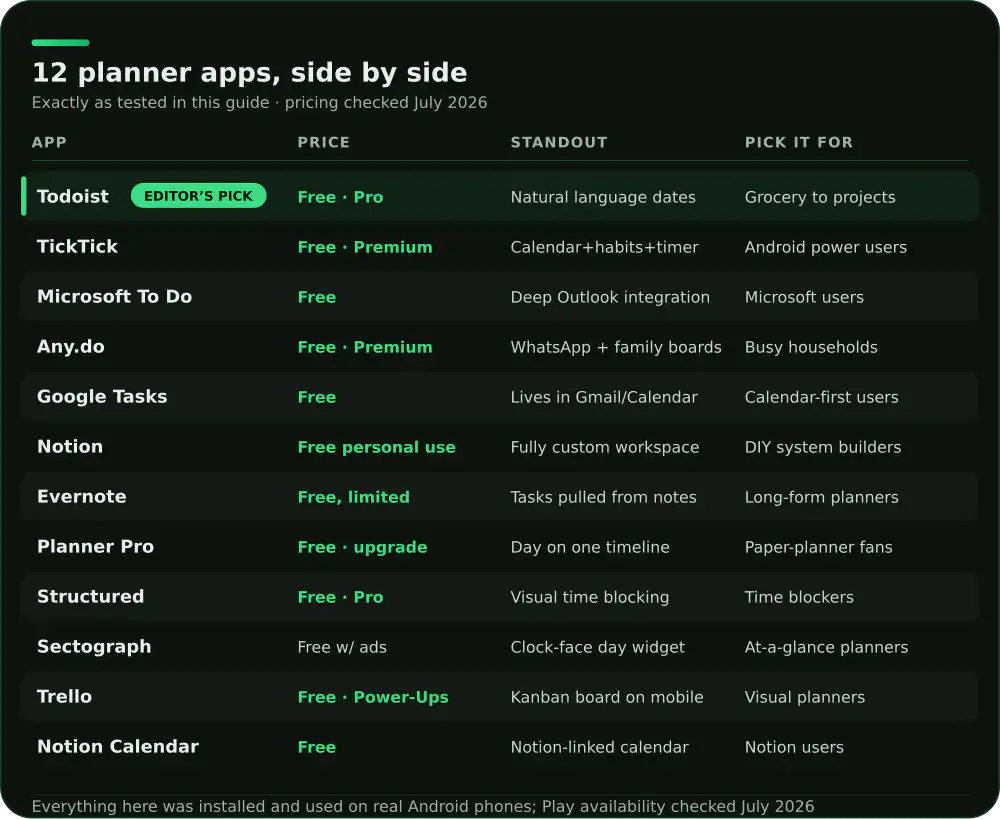Click 'Free · upgrade' price cell

363,547
